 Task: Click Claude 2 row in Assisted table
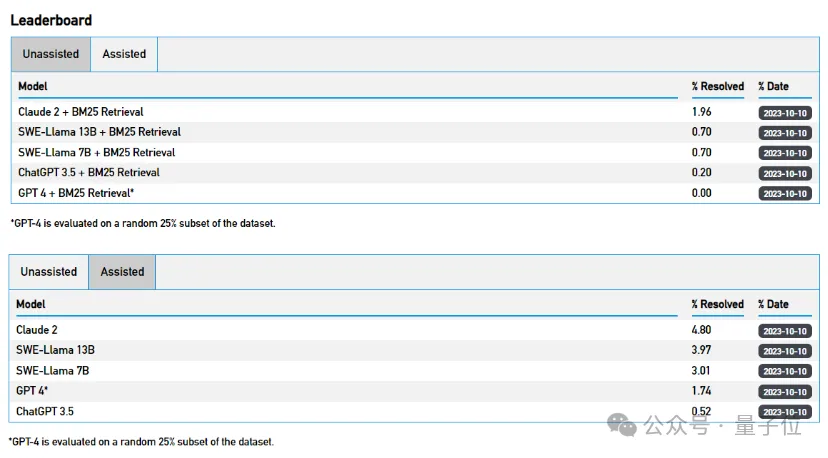pyautogui.click(x=414, y=330)
